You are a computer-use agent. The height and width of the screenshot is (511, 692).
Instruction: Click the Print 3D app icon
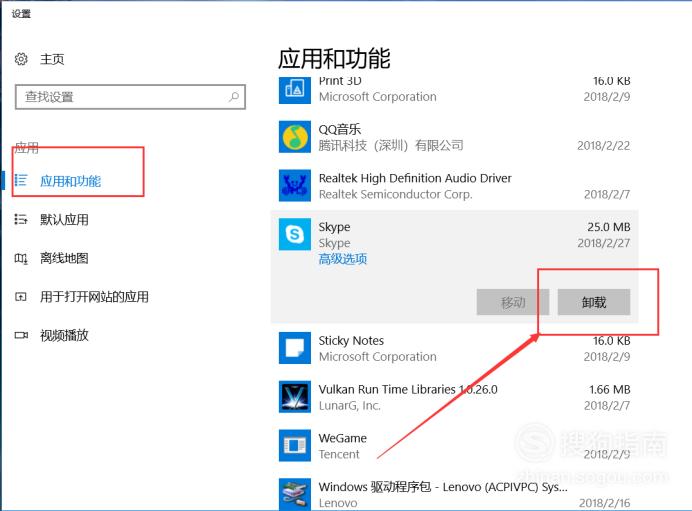tap(295, 90)
